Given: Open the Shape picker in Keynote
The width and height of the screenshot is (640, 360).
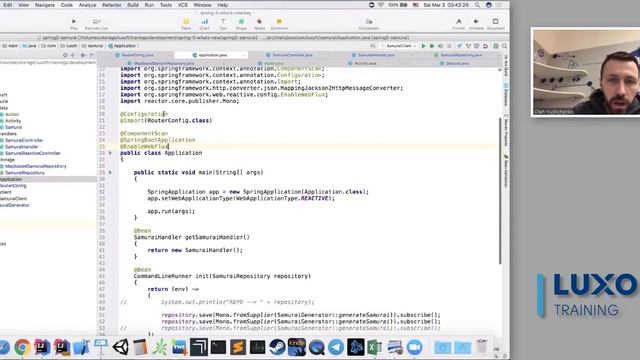Looking at the screenshot, I should 241,24.
